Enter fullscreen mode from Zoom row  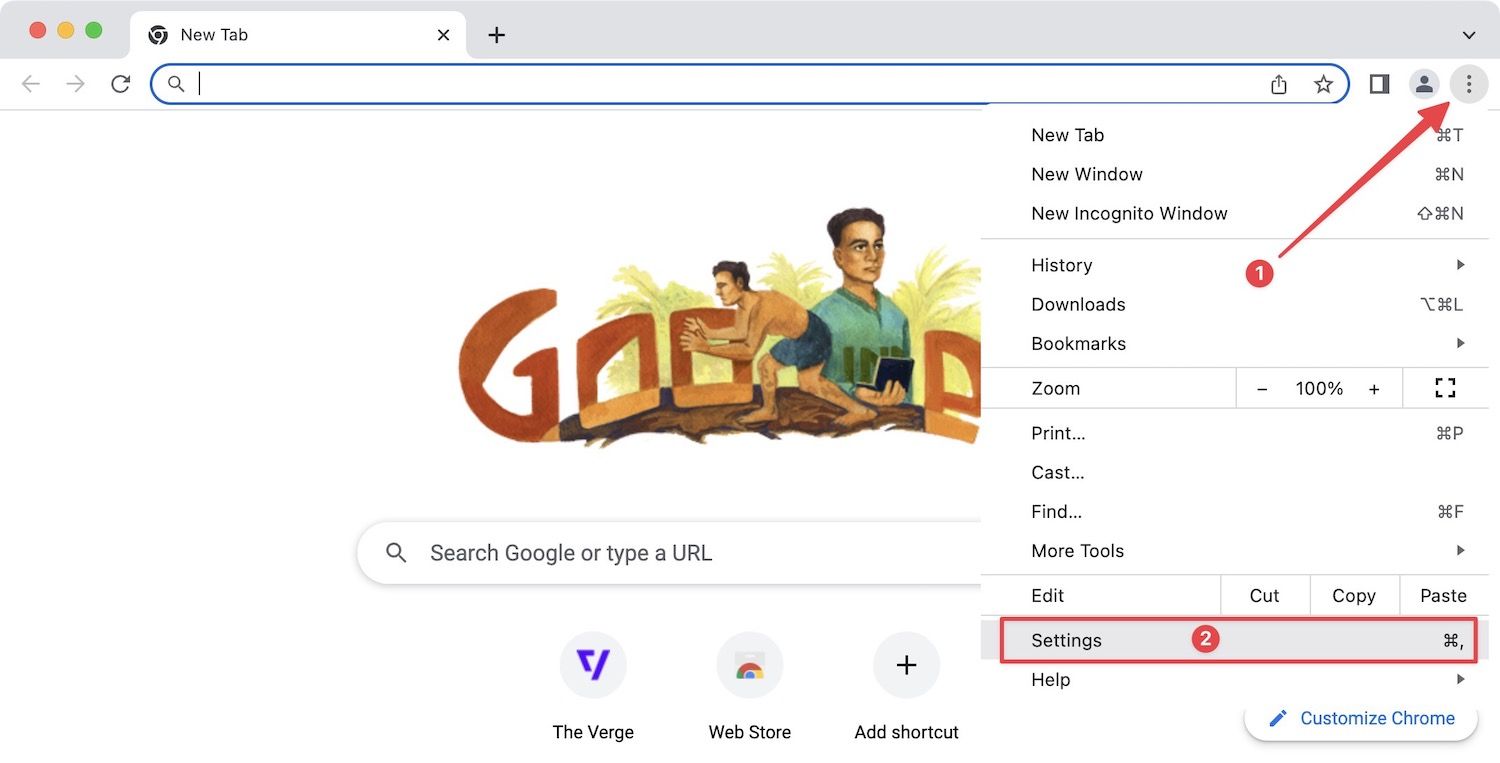coord(1444,388)
